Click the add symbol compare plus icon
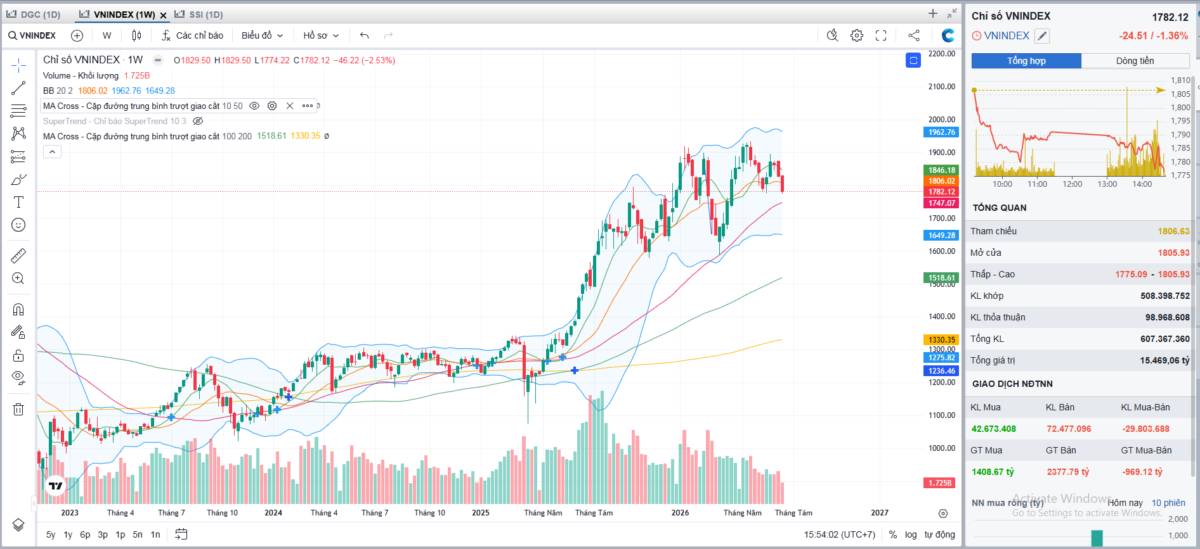This screenshot has height=549, width=1200. click(x=77, y=35)
